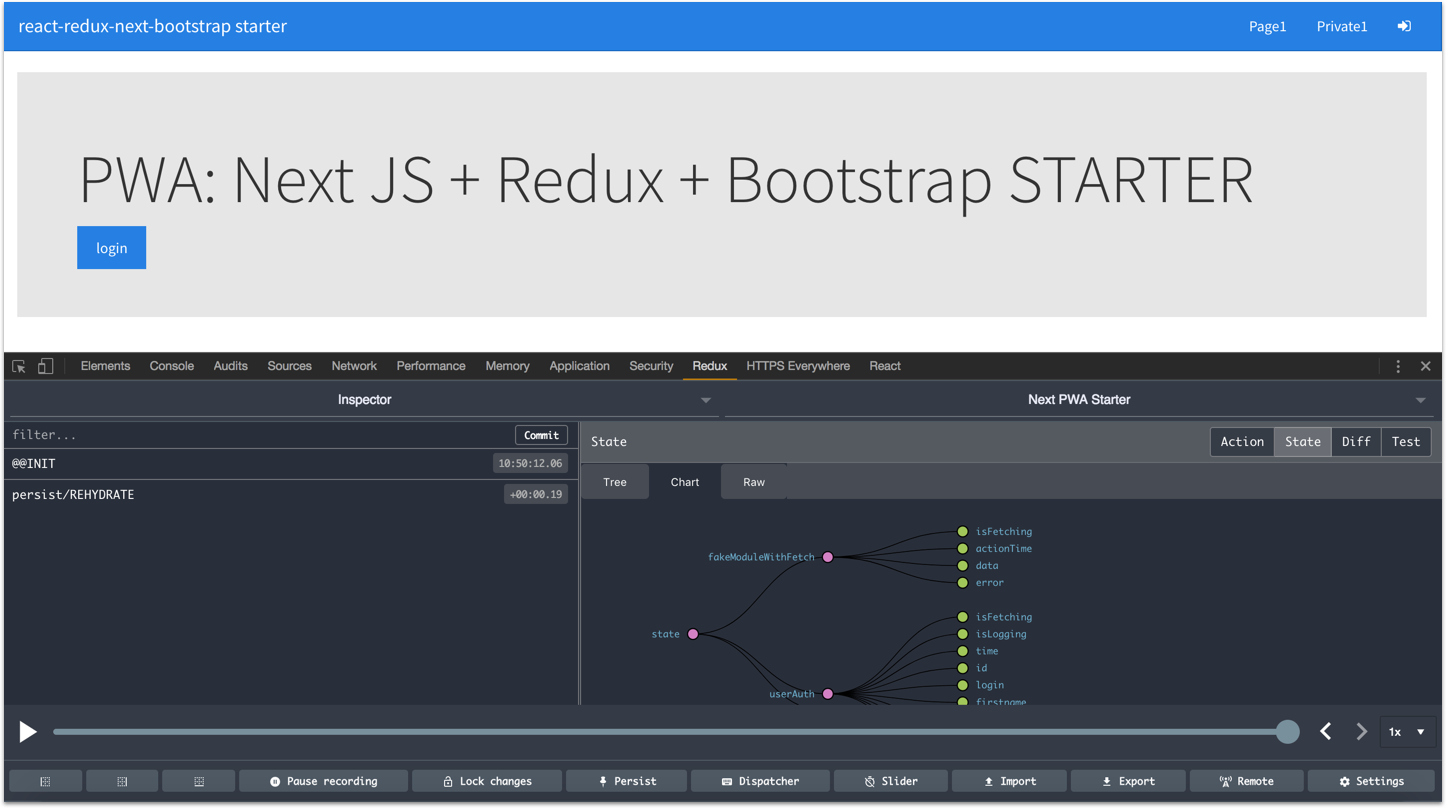Toggle the Slider visibility button
Viewport: 1446px width, 808px height.
890,781
